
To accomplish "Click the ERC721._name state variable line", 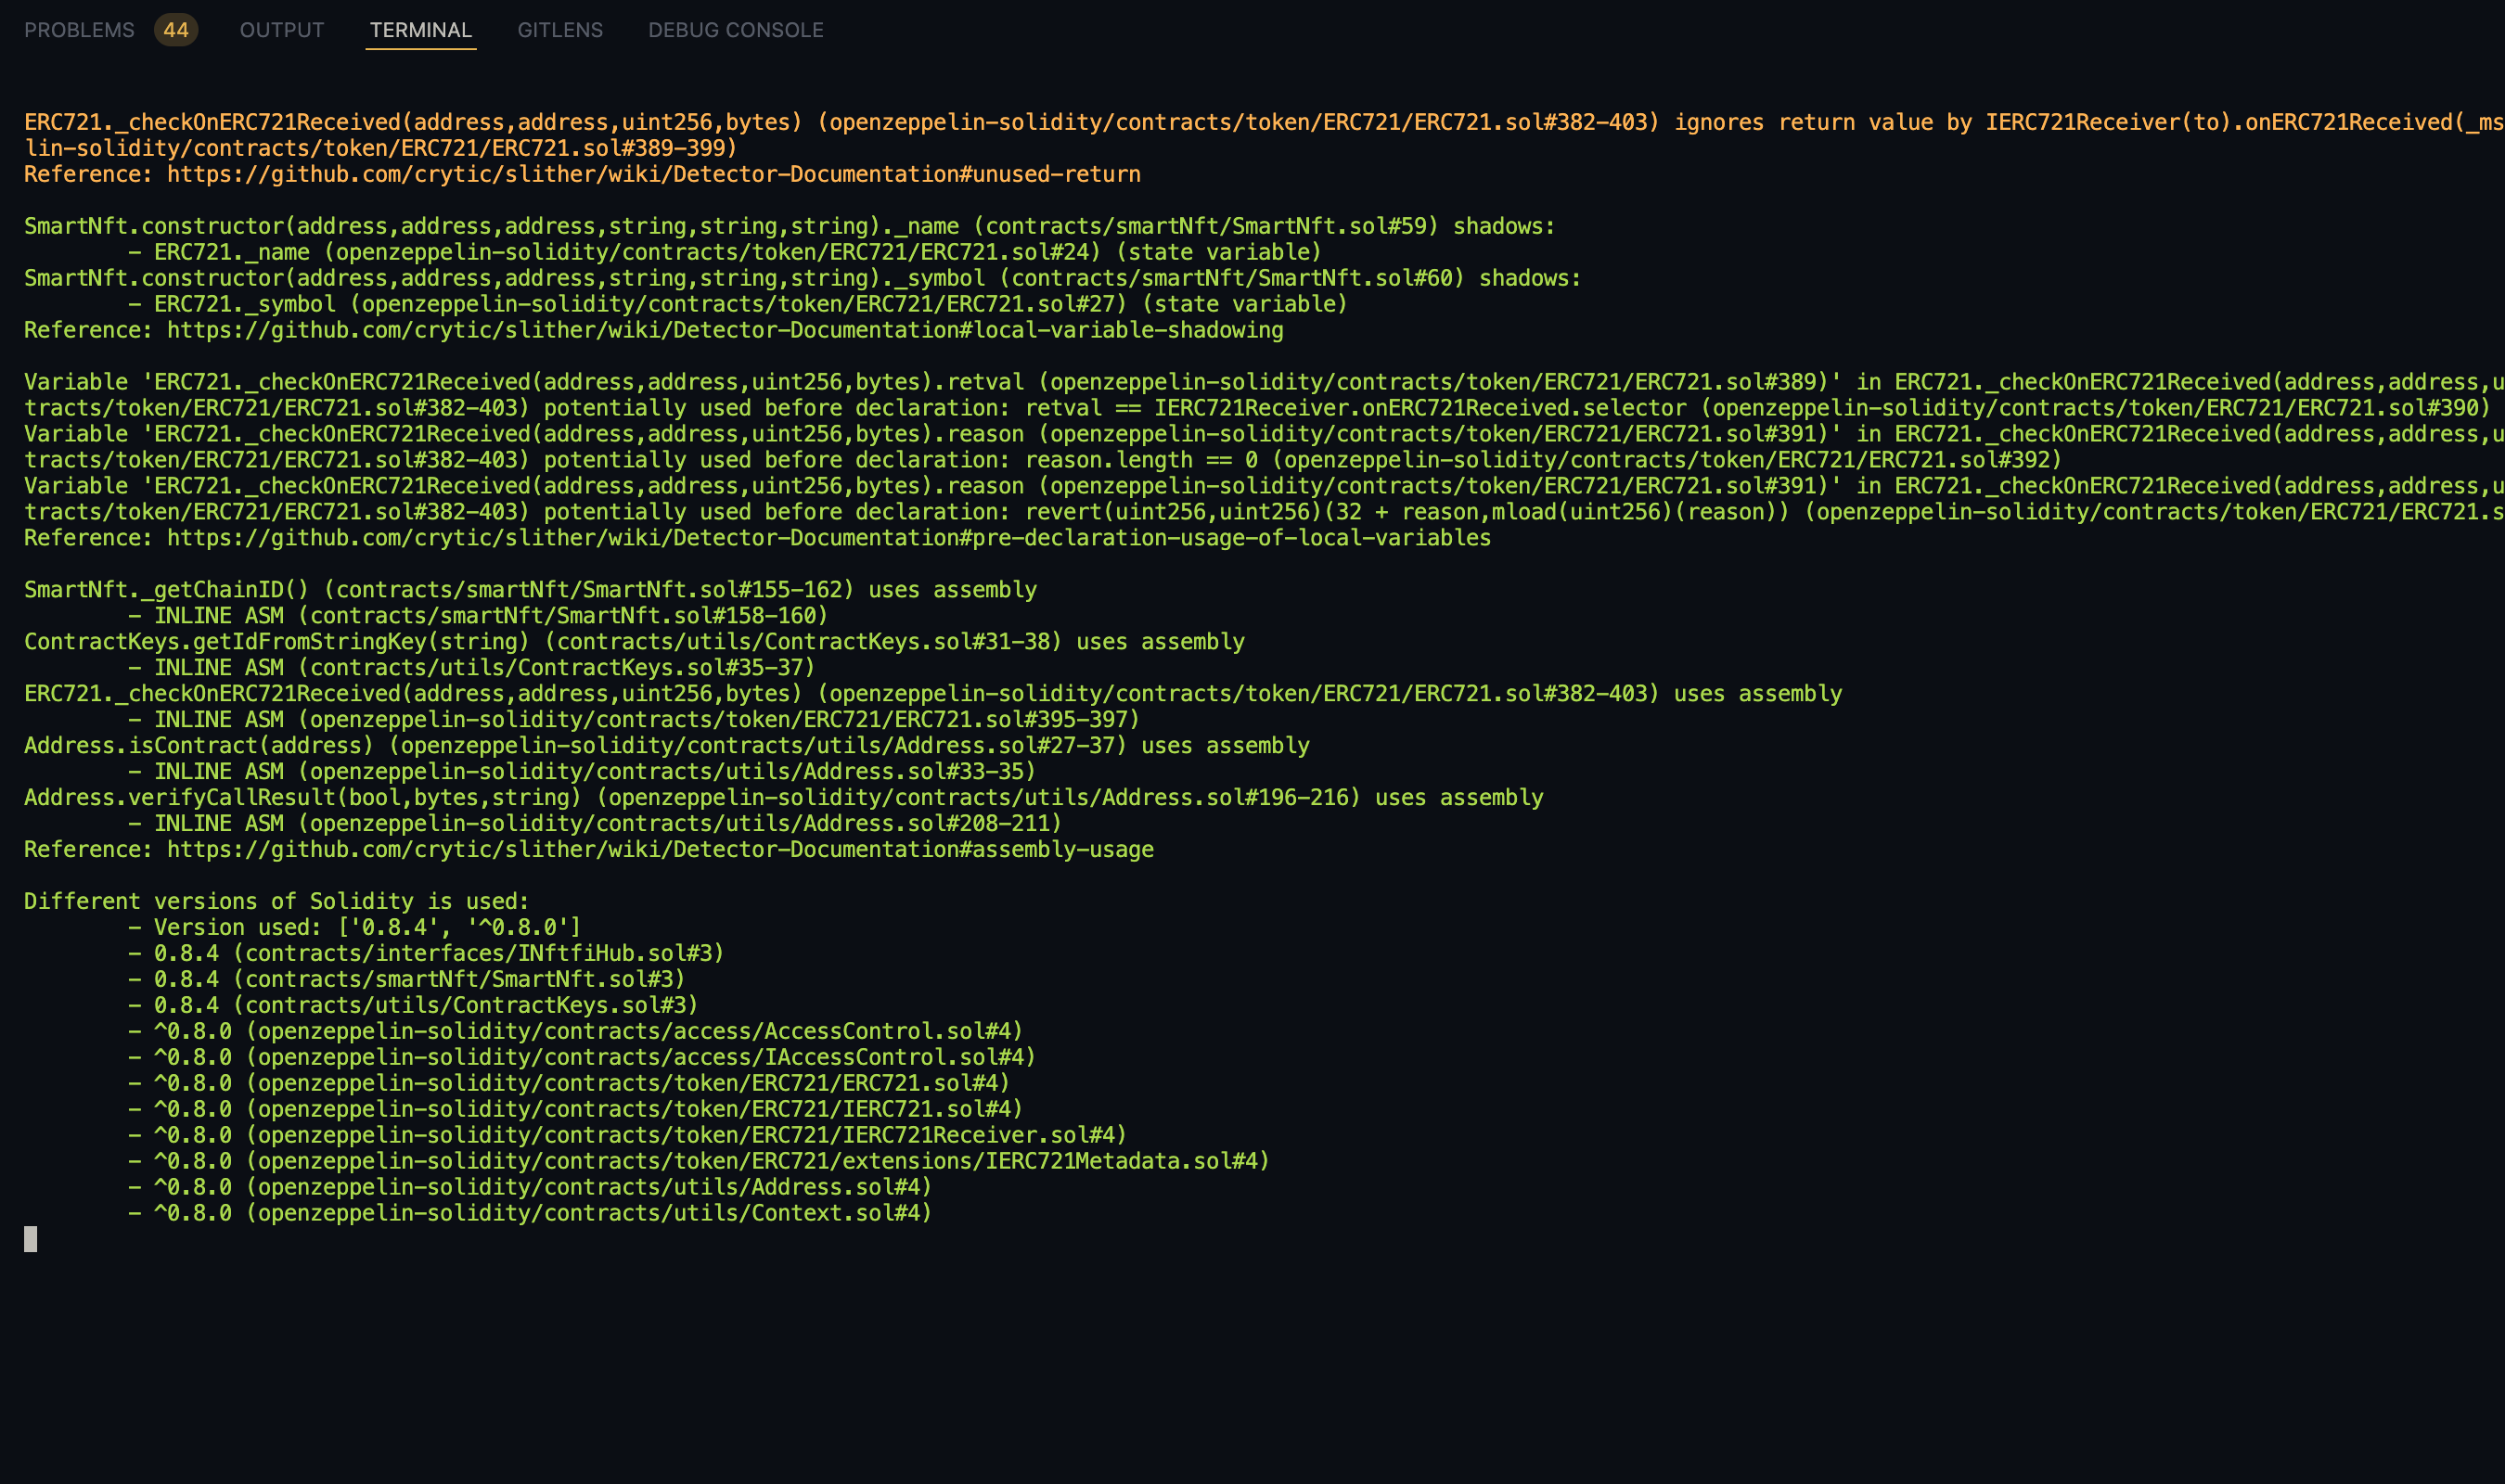I will coord(725,252).
